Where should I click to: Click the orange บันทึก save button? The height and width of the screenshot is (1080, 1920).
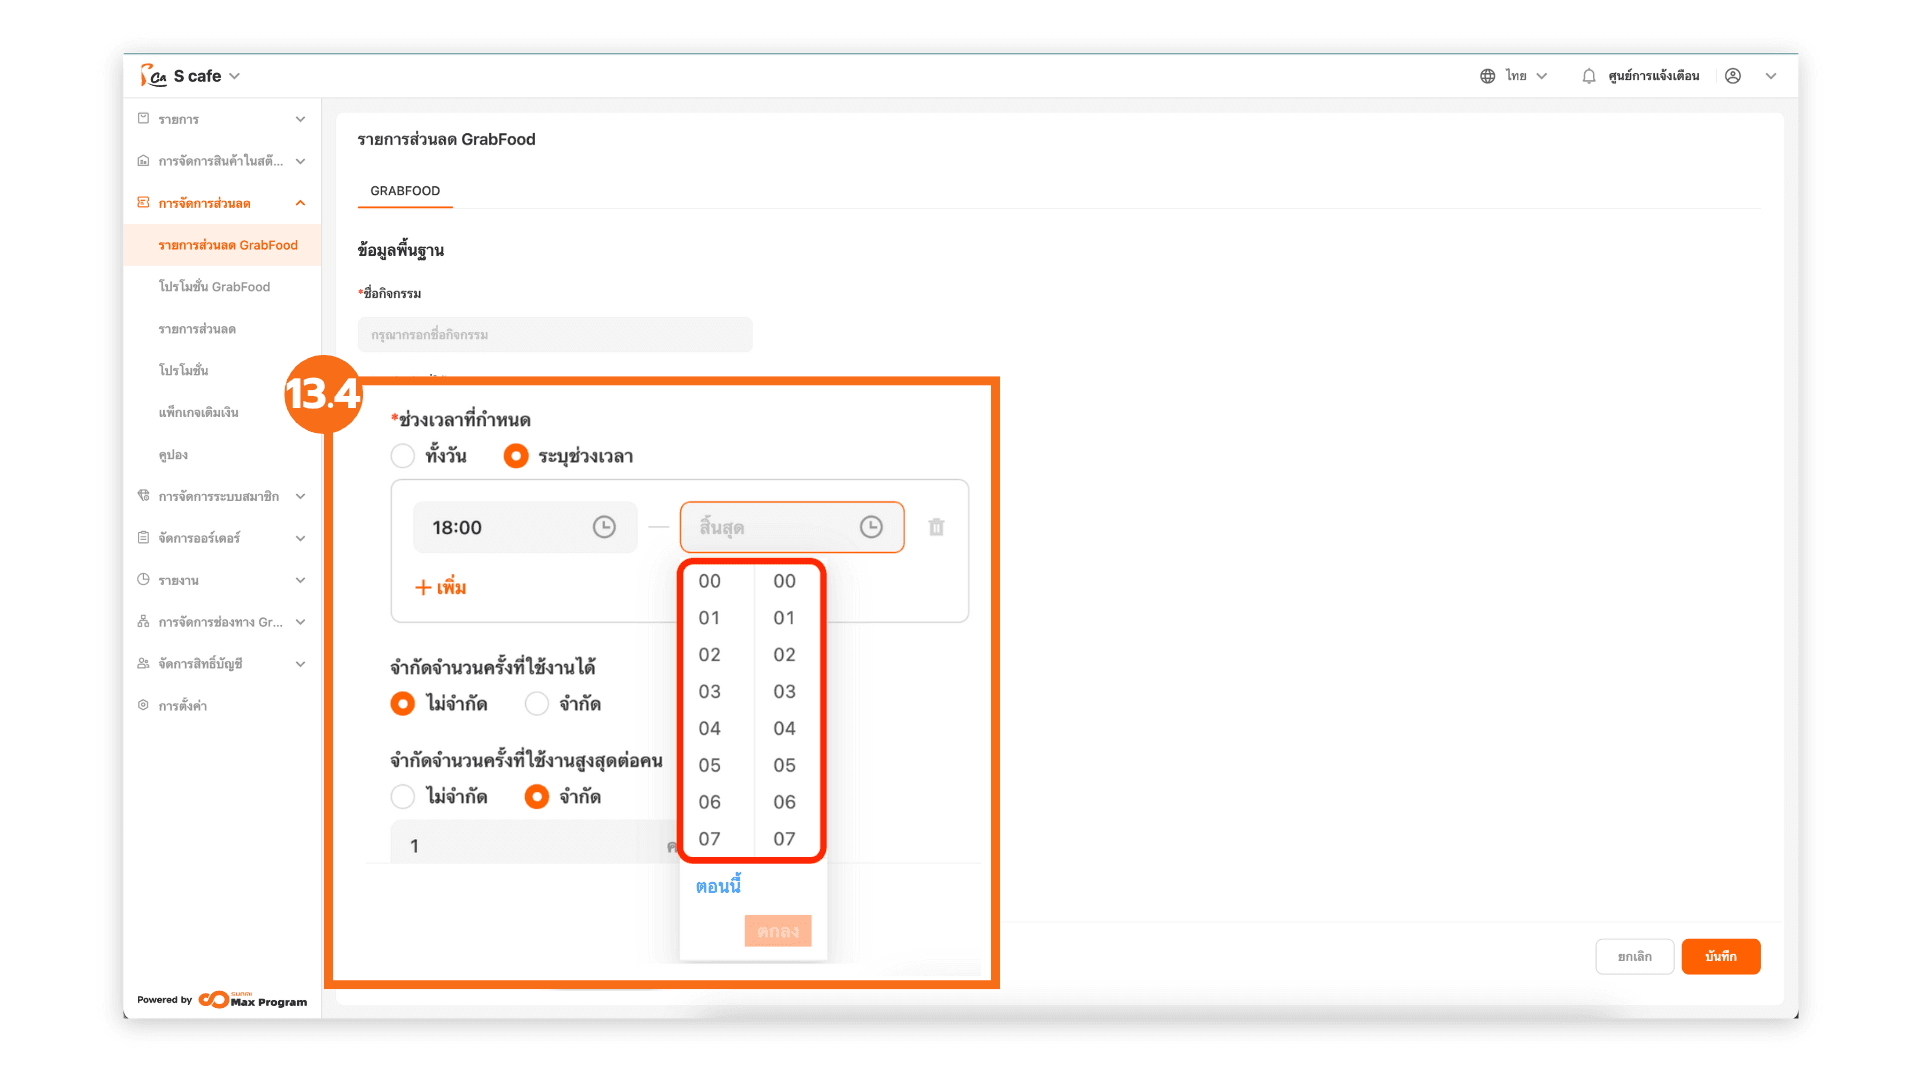(x=1720, y=956)
